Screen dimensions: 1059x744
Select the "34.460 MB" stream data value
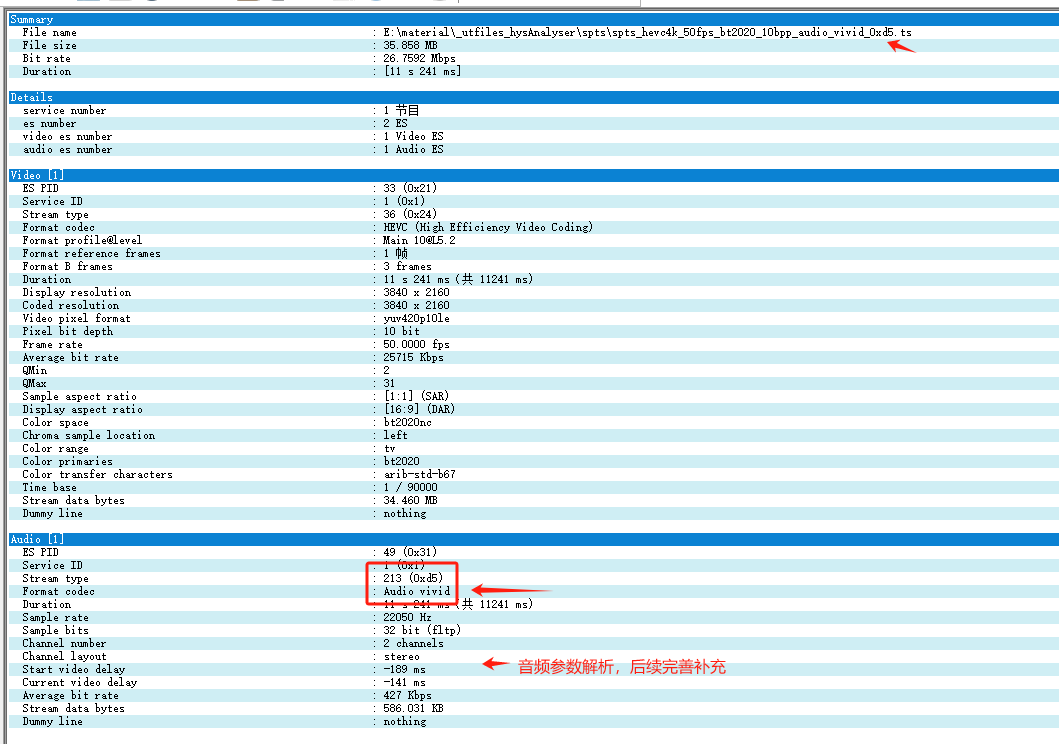(411, 501)
